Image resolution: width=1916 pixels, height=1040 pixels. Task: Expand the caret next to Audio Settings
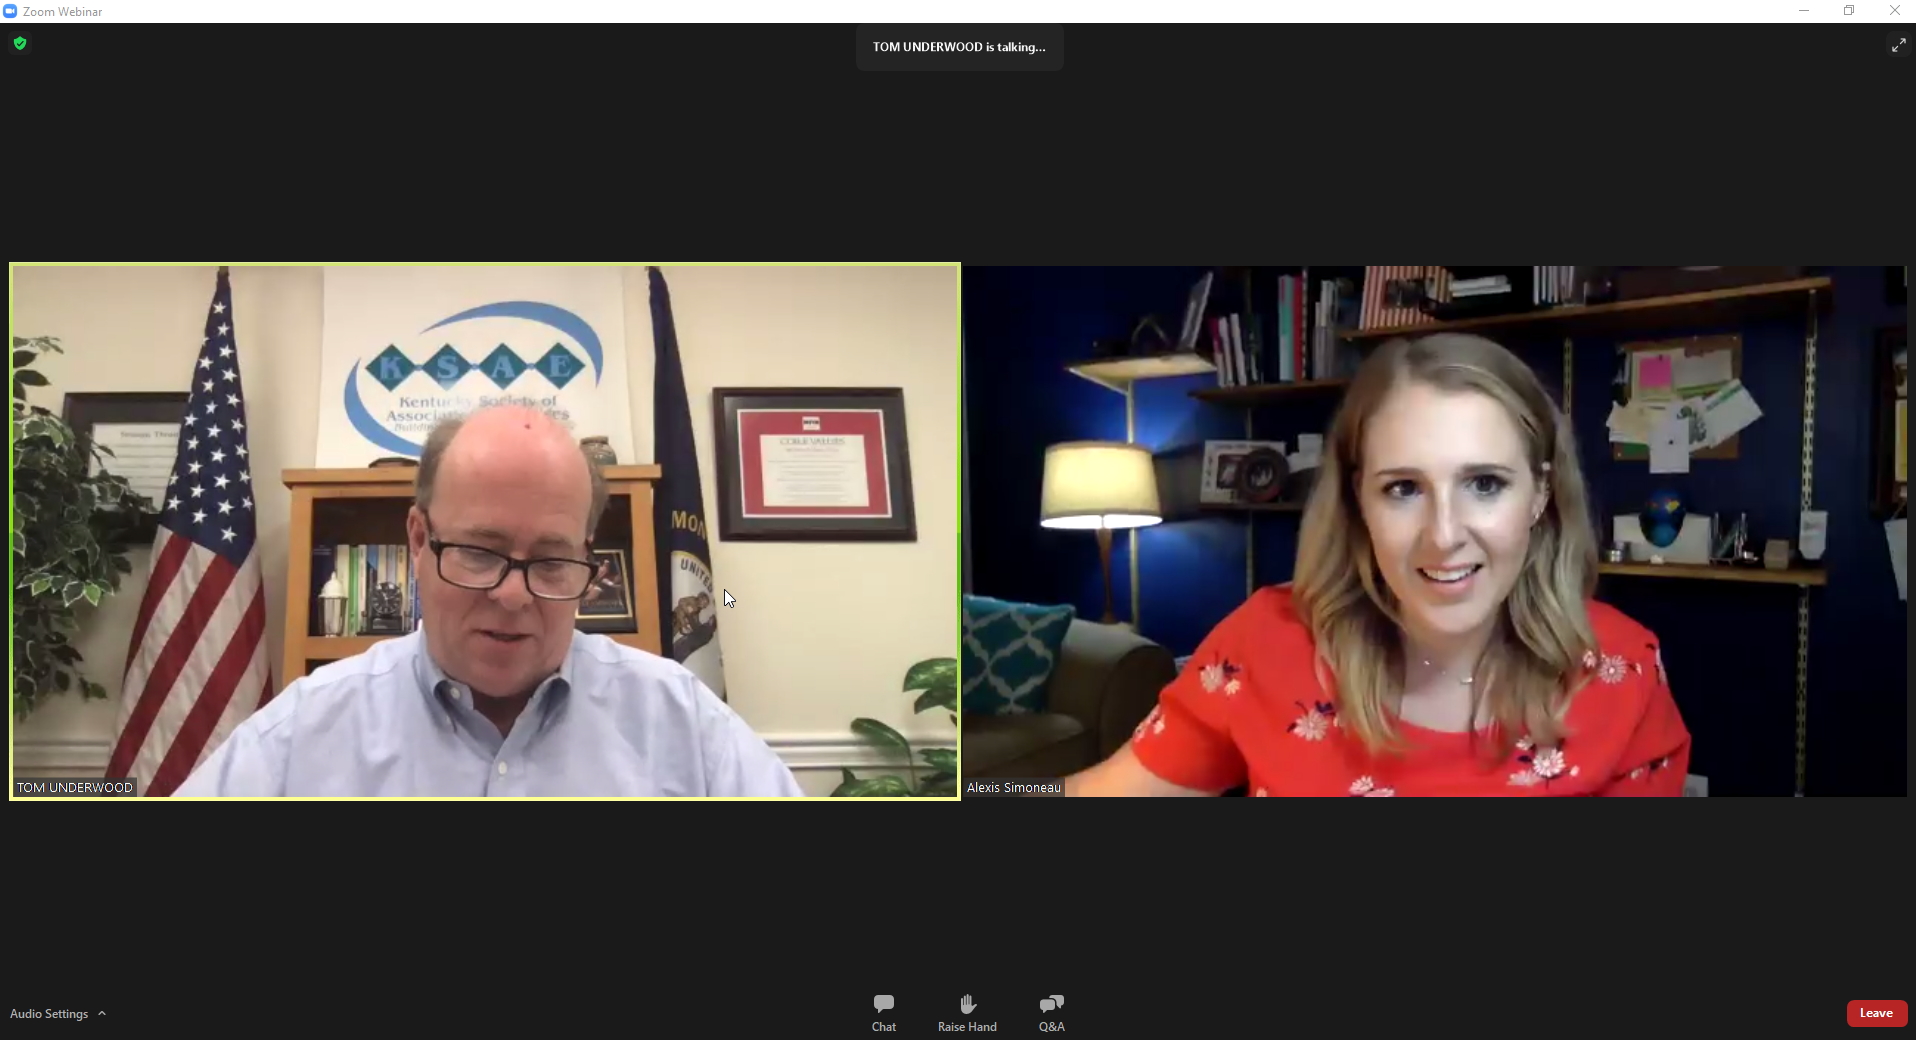click(102, 1014)
